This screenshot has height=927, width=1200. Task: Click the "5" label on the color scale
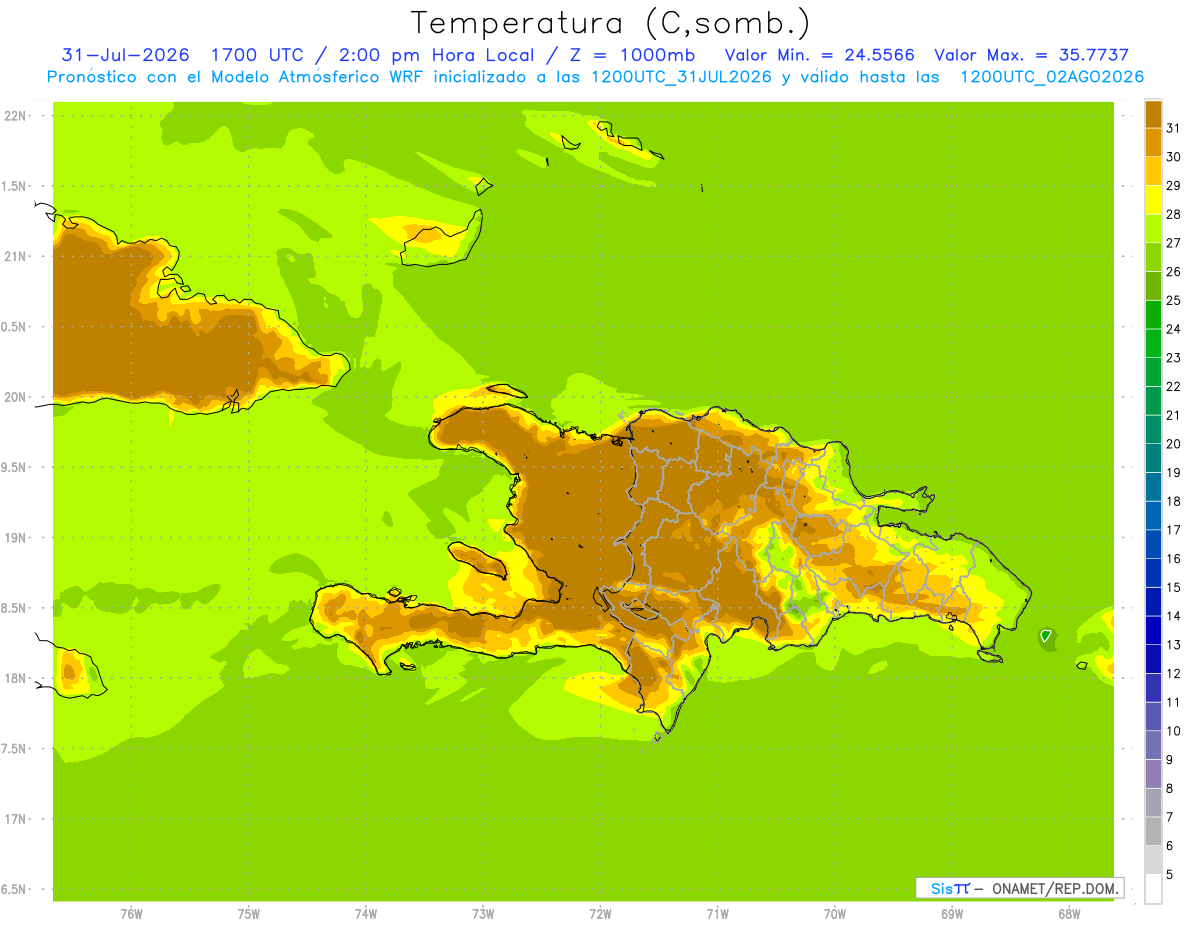[x=1170, y=875]
